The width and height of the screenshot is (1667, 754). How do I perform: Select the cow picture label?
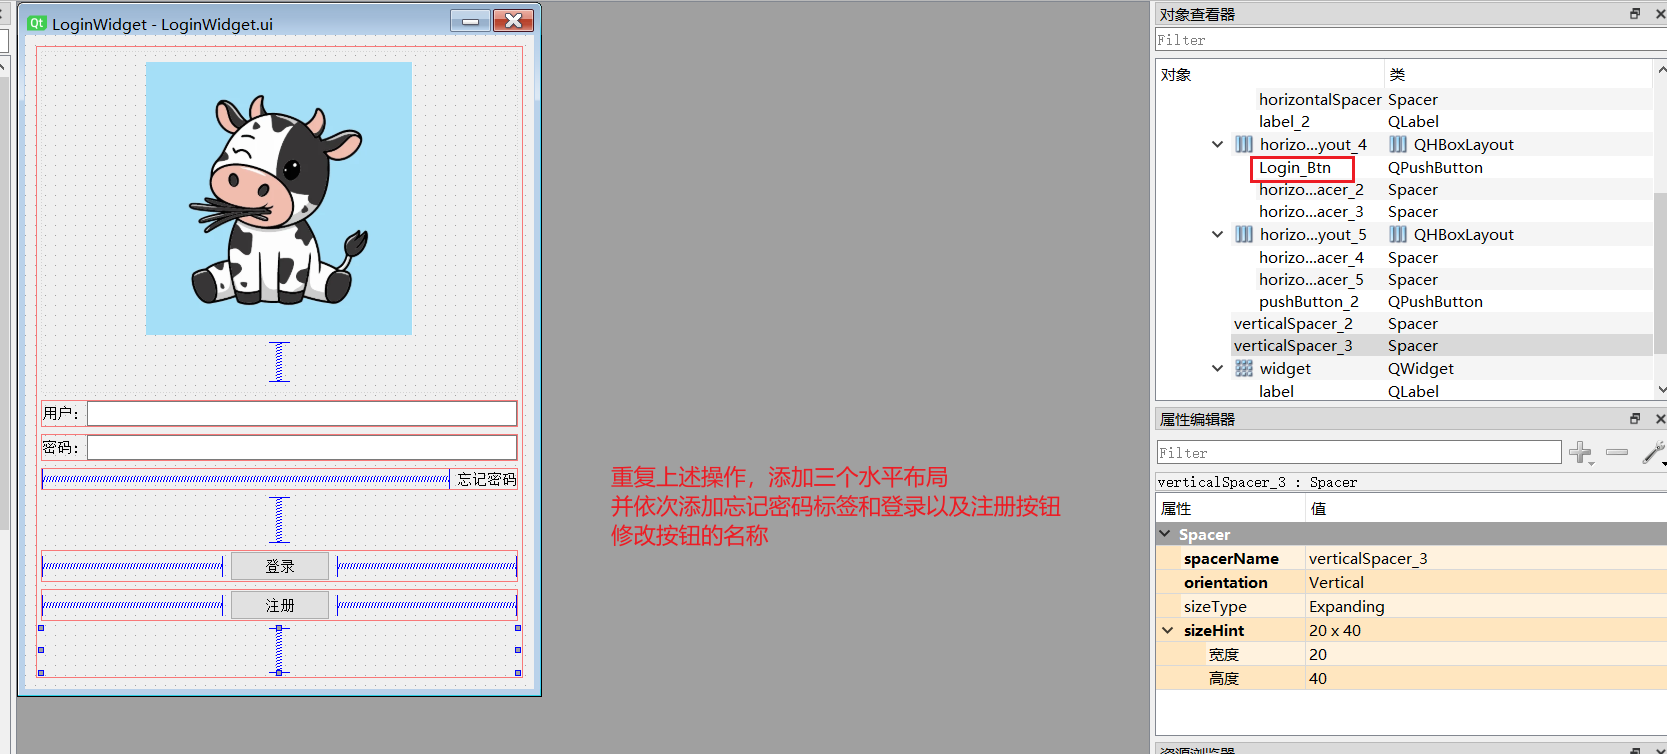click(279, 198)
